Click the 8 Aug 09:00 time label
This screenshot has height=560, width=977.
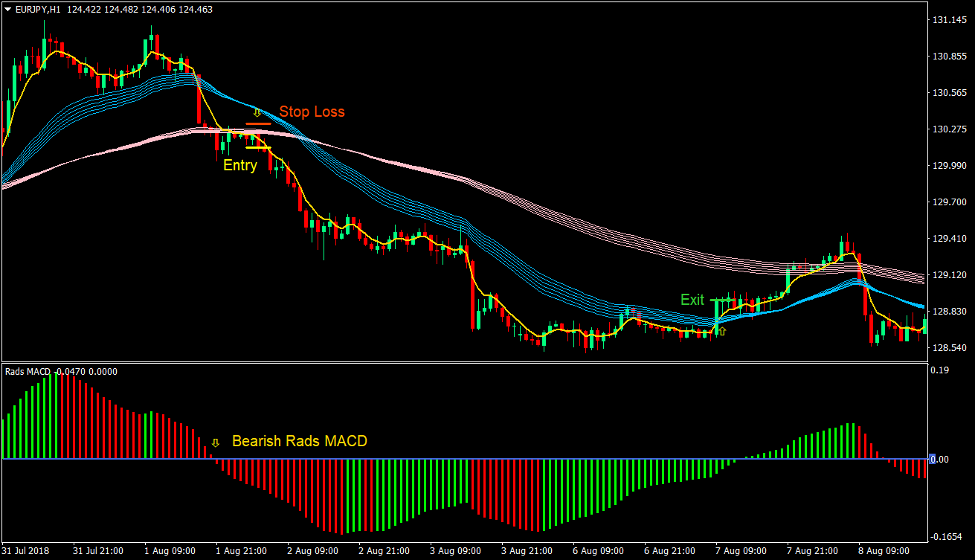884,551
